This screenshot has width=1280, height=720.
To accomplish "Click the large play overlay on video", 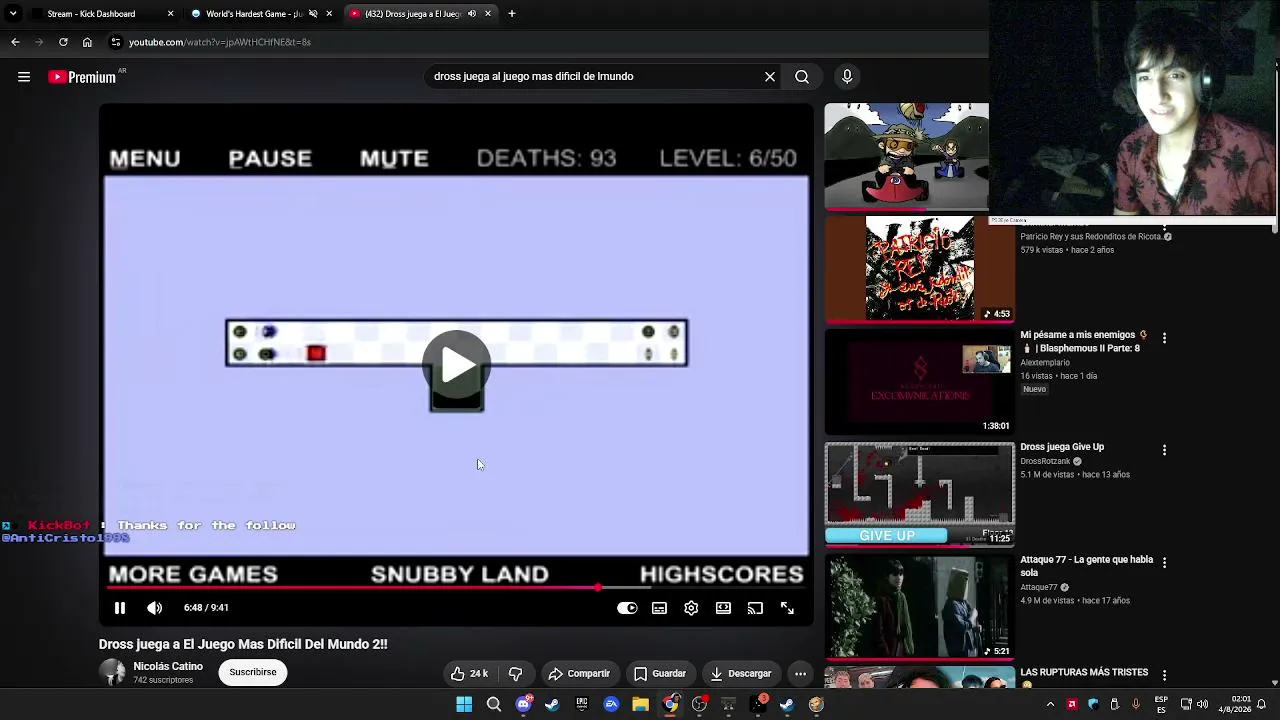I will click(x=457, y=365).
